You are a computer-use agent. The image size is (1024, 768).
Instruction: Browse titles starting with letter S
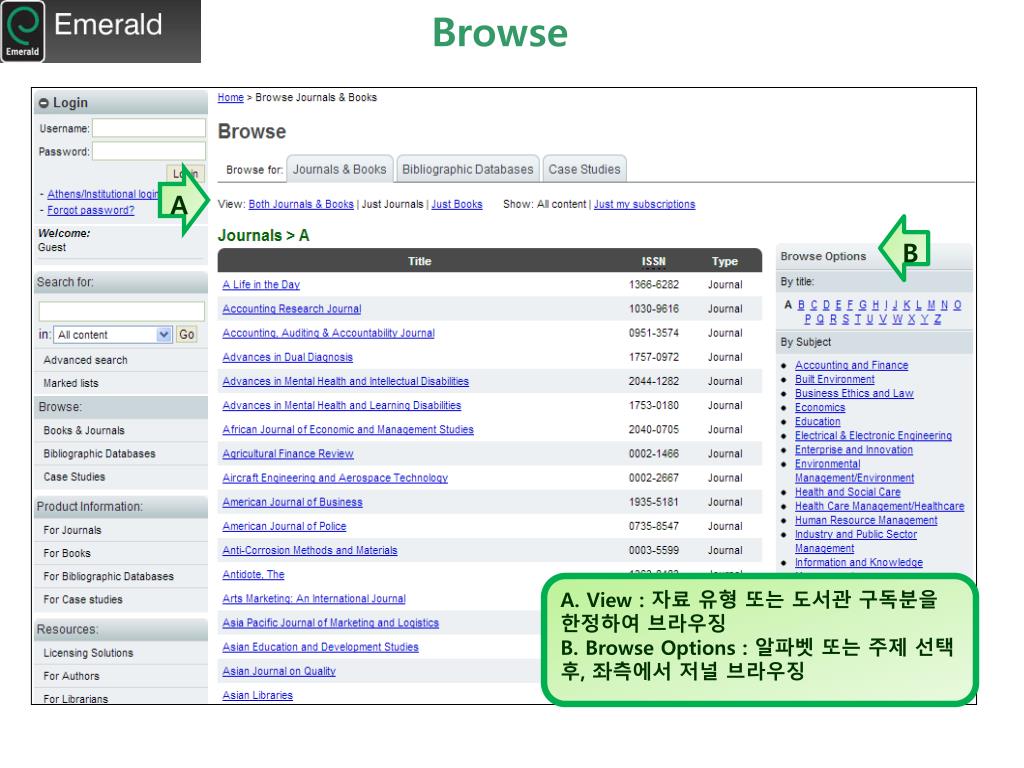846,319
